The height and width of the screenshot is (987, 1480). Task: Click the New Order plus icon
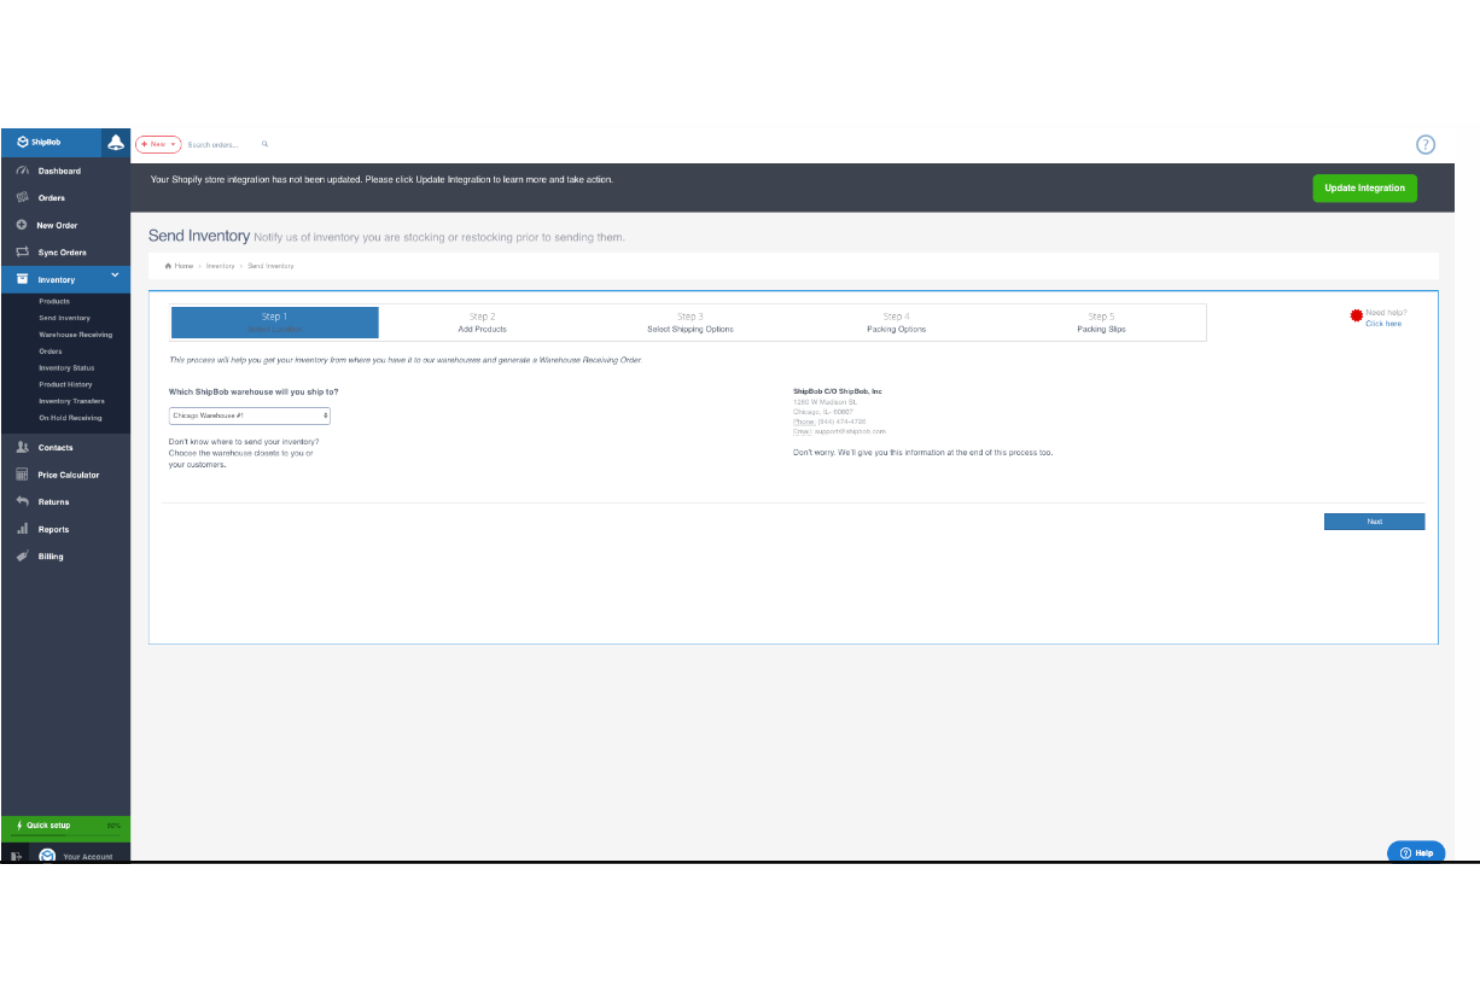point(22,224)
